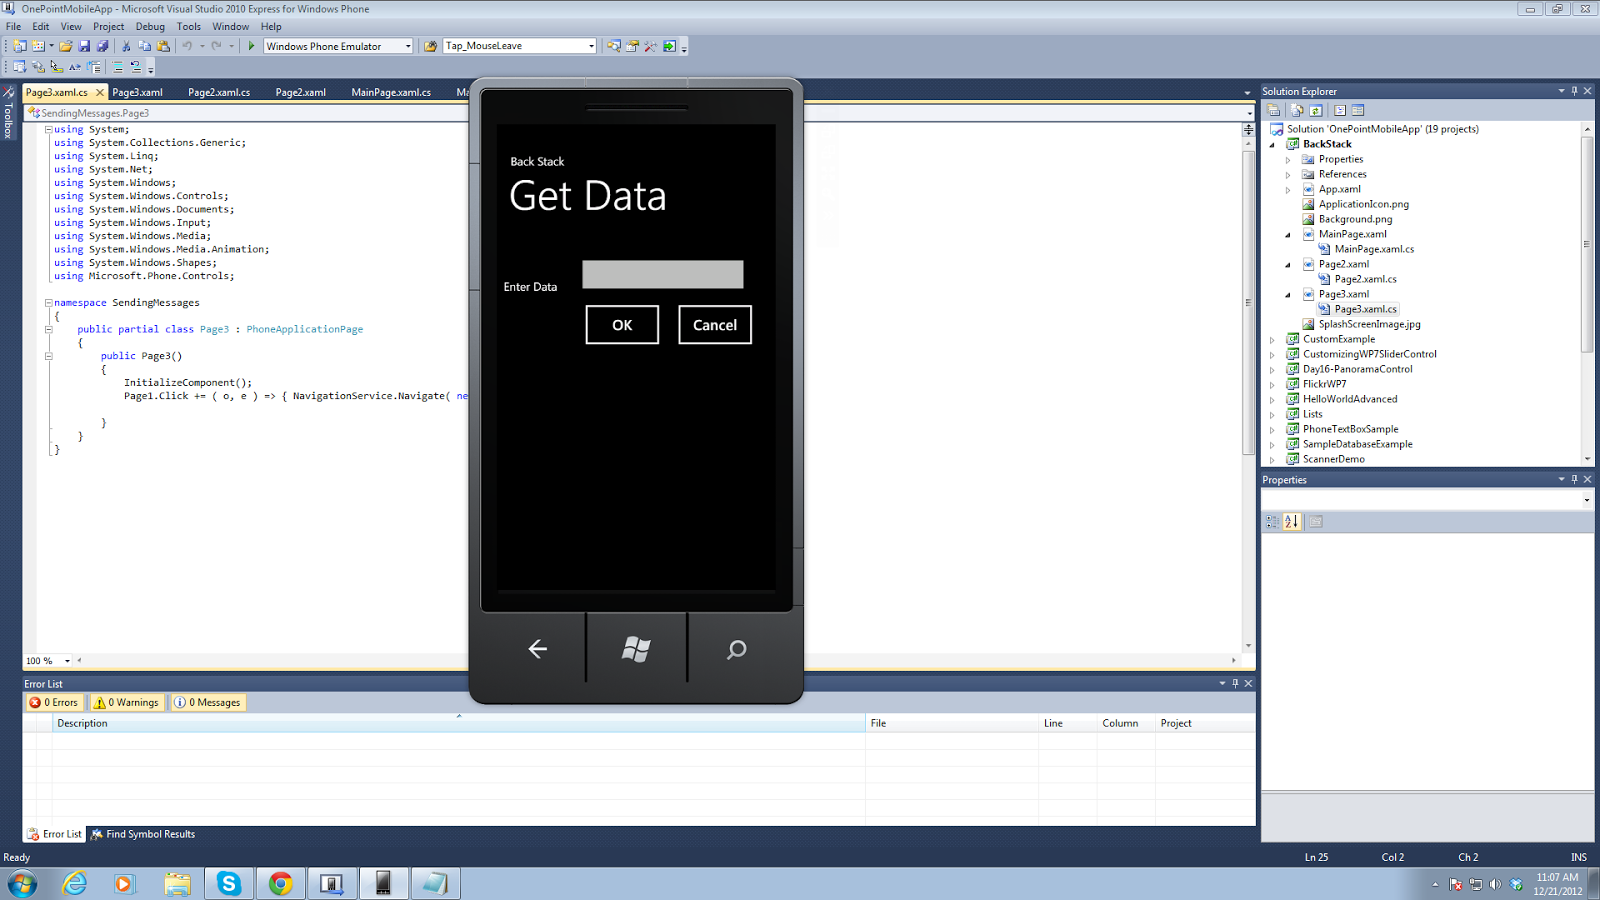Switch to the MainPage.xaml.cs tab

(x=392, y=92)
